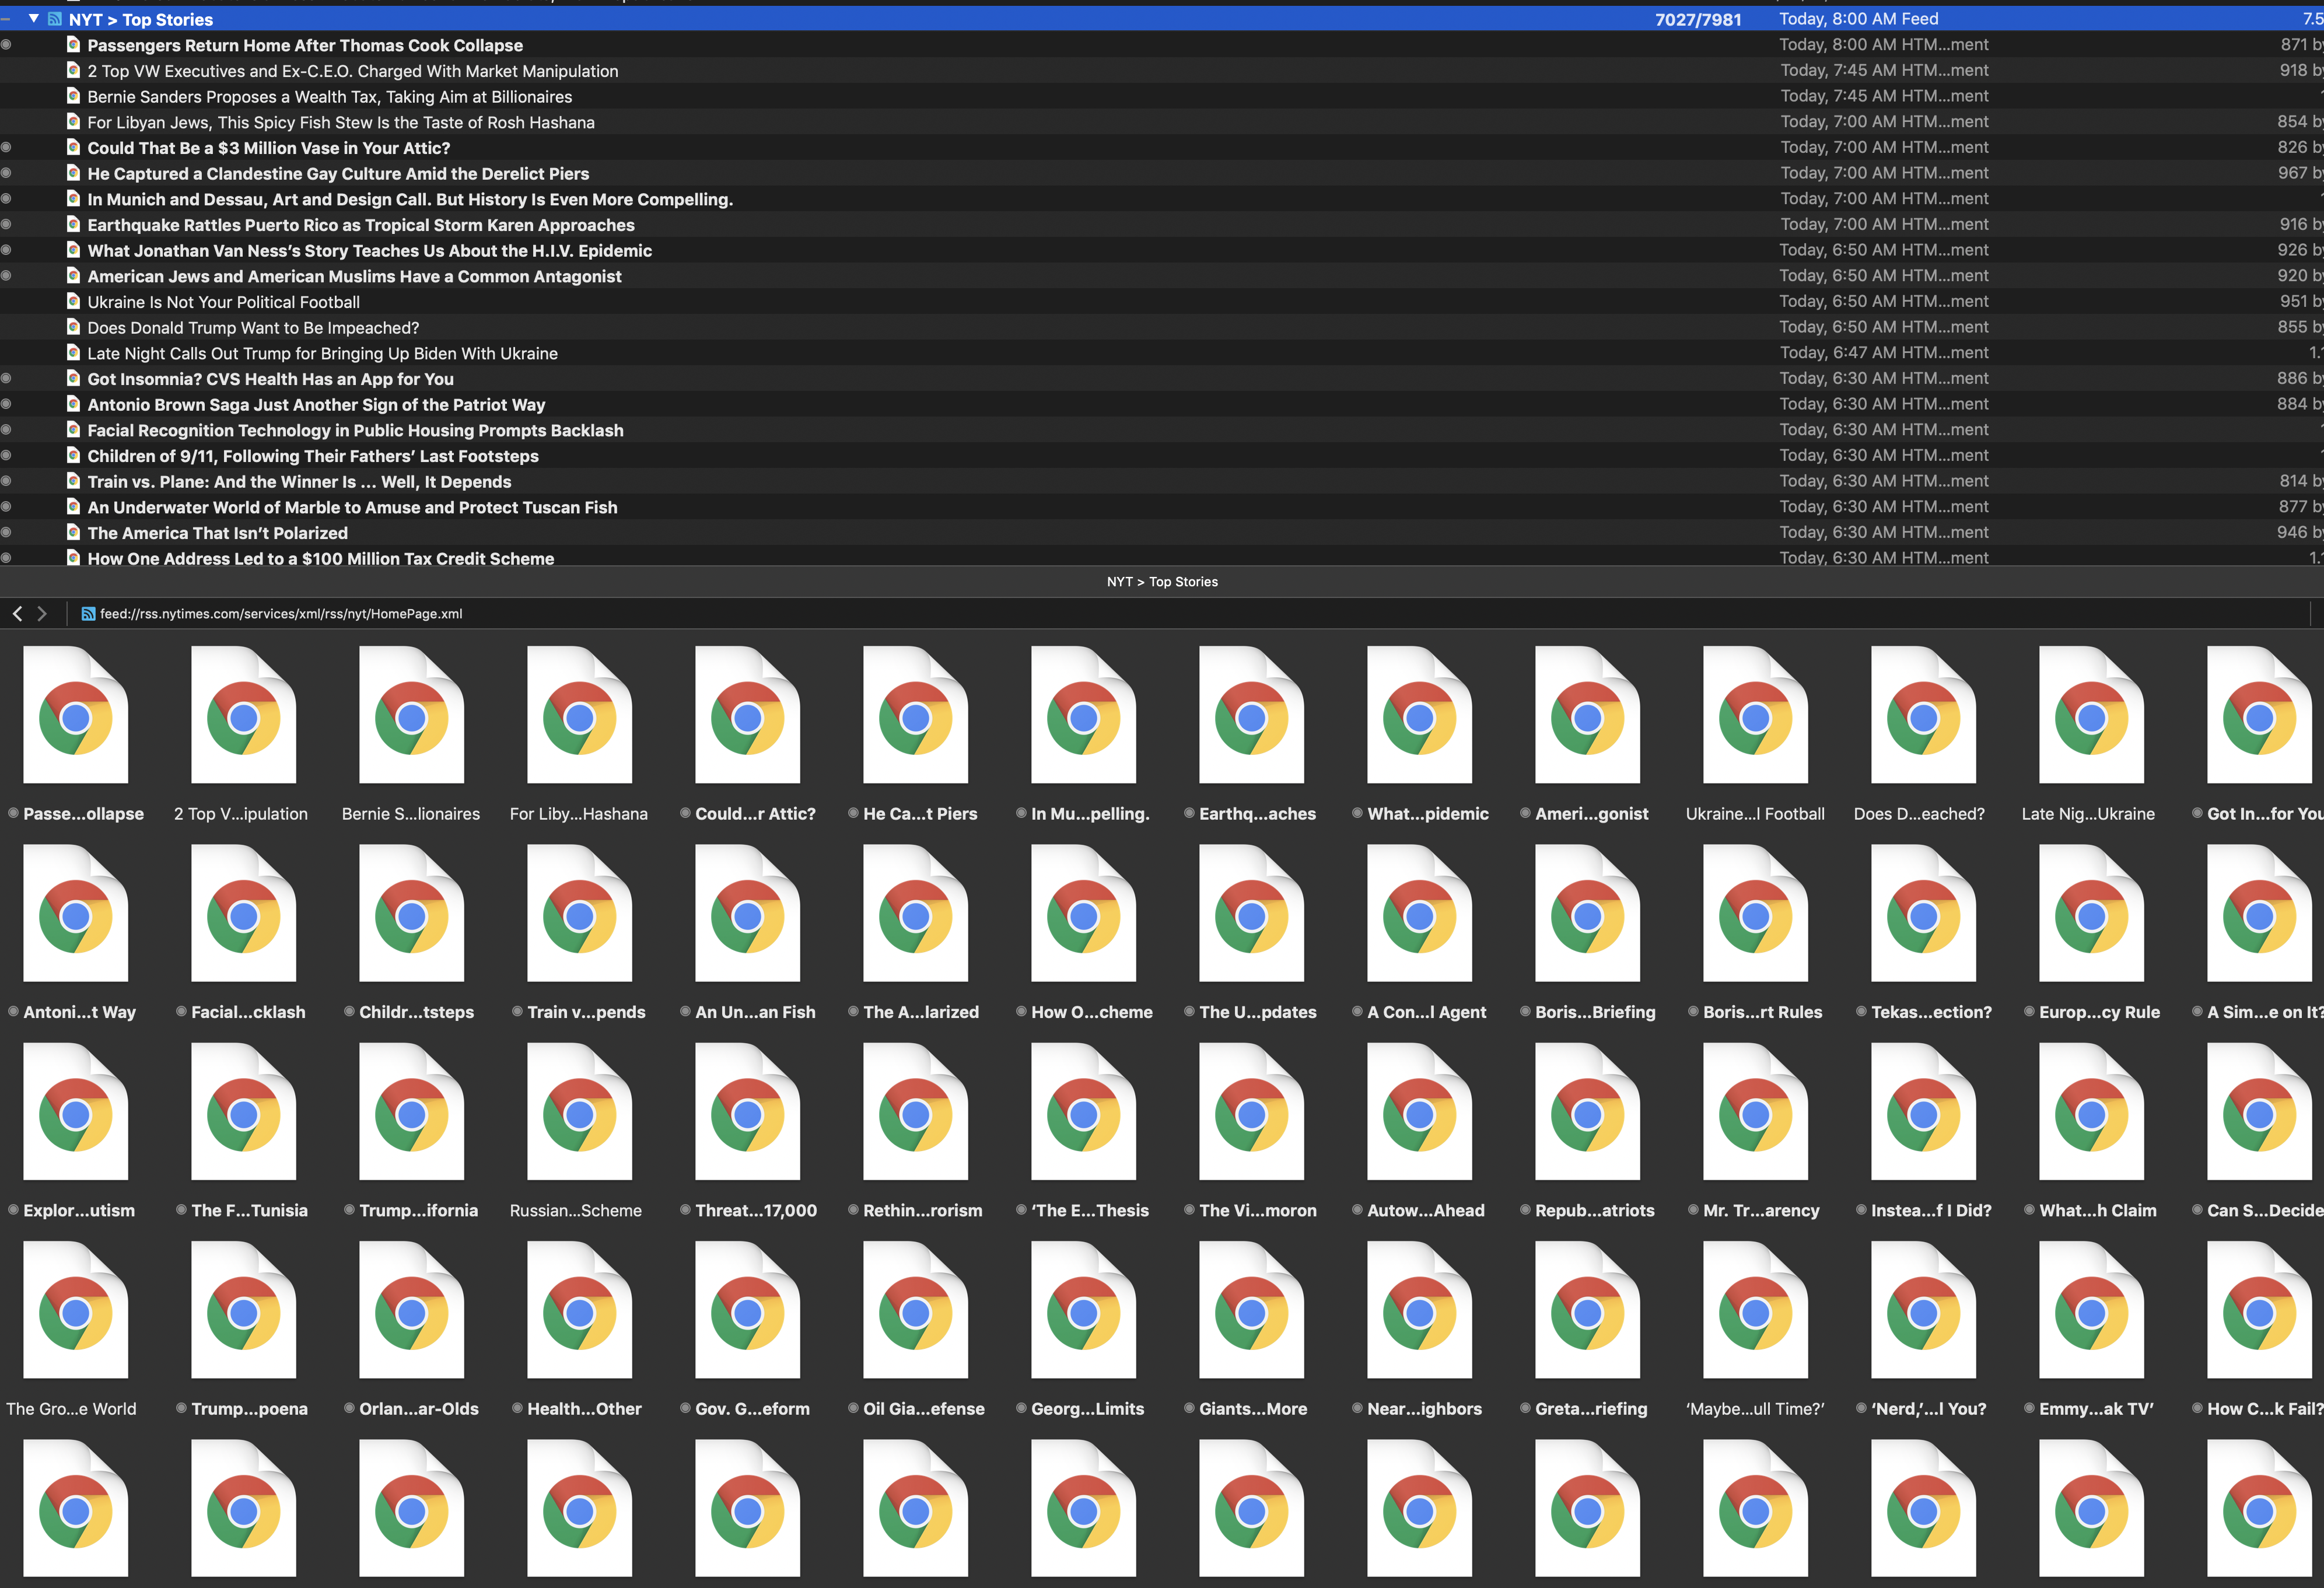Toggle unread dot for The America That Isn't Polarized row
The width and height of the screenshot is (2324, 1588).
click(x=6, y=532)
